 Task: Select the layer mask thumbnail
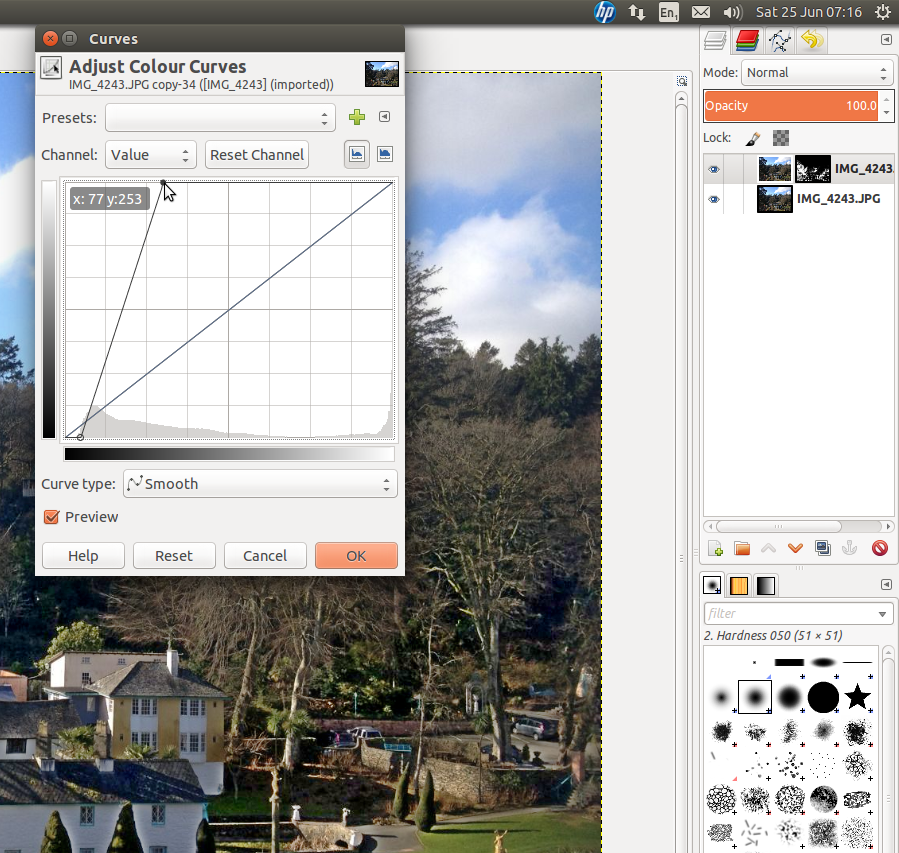(812, 169)
